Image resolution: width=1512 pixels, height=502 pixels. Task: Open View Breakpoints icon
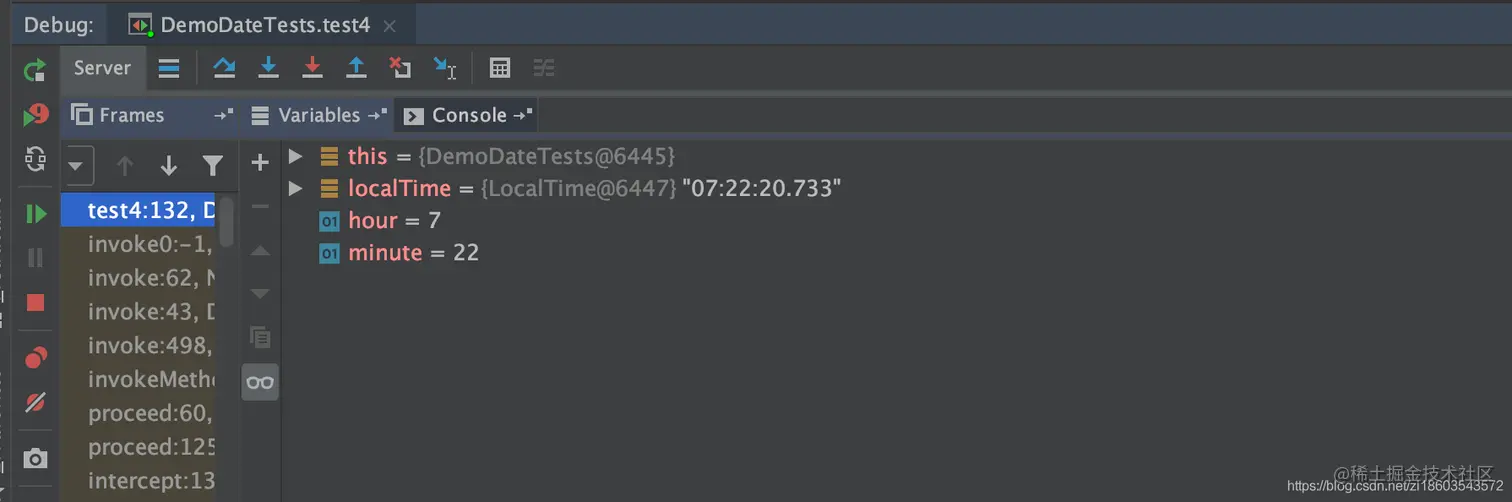coord(35,358)
